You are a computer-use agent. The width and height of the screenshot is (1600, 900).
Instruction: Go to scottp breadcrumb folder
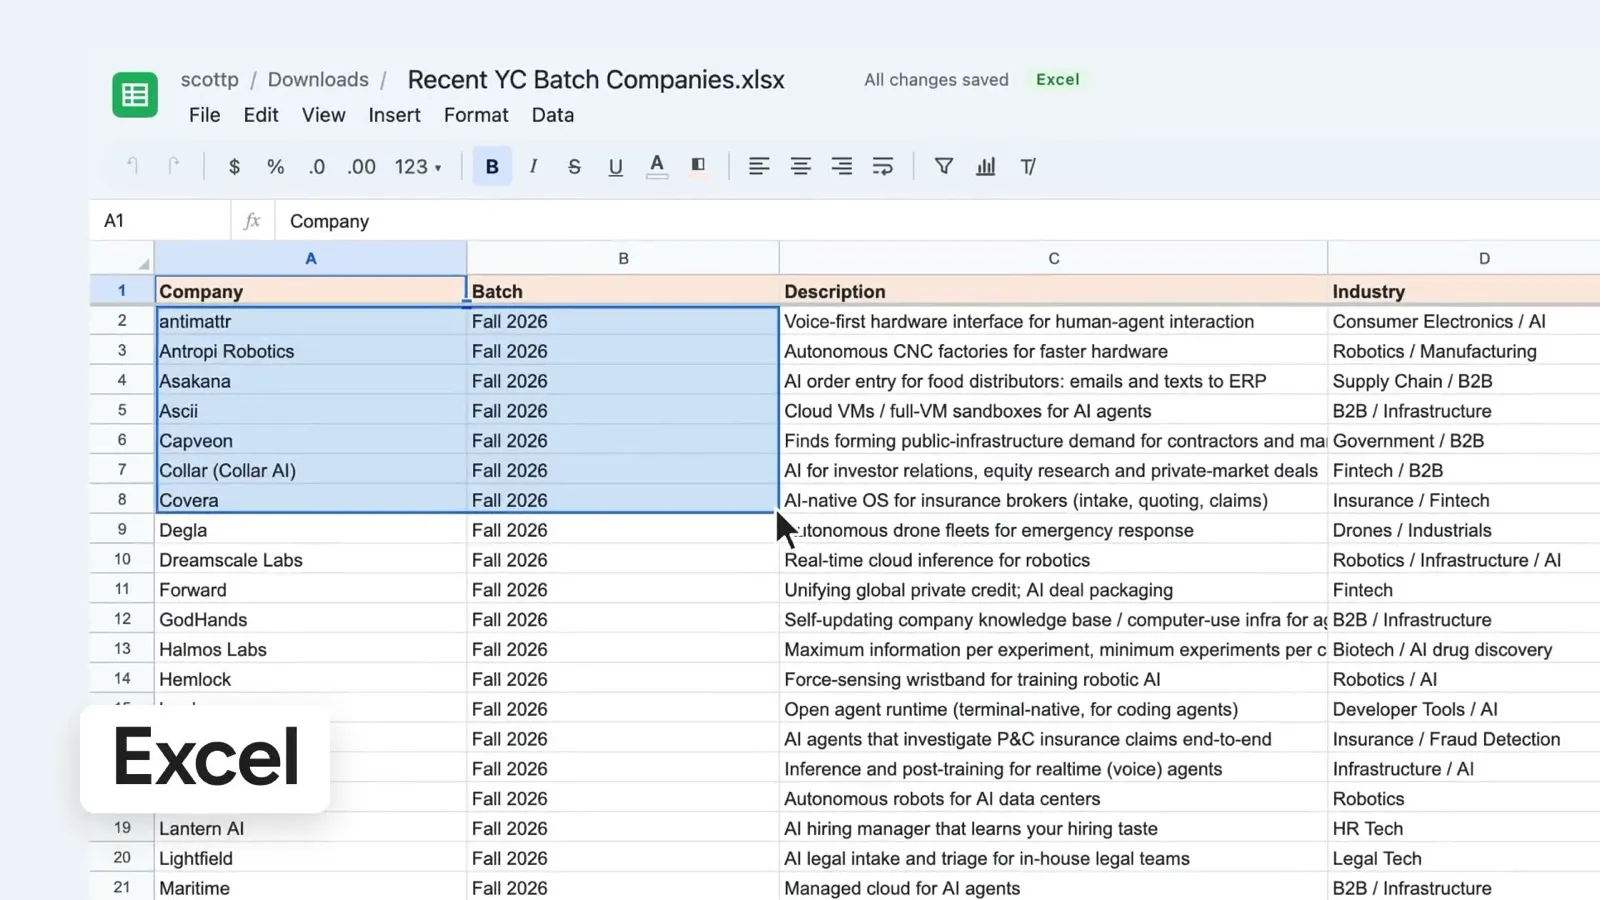pyautogui.click(x=210, y=79)
